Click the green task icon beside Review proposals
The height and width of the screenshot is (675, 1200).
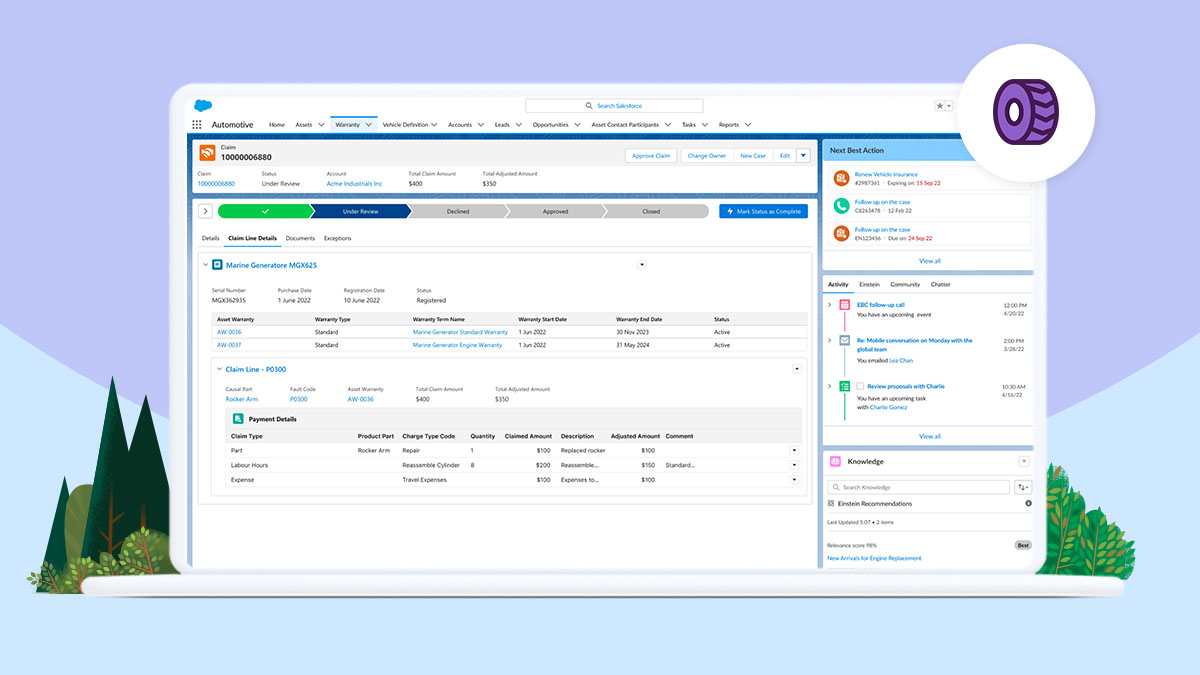point(846,386)
